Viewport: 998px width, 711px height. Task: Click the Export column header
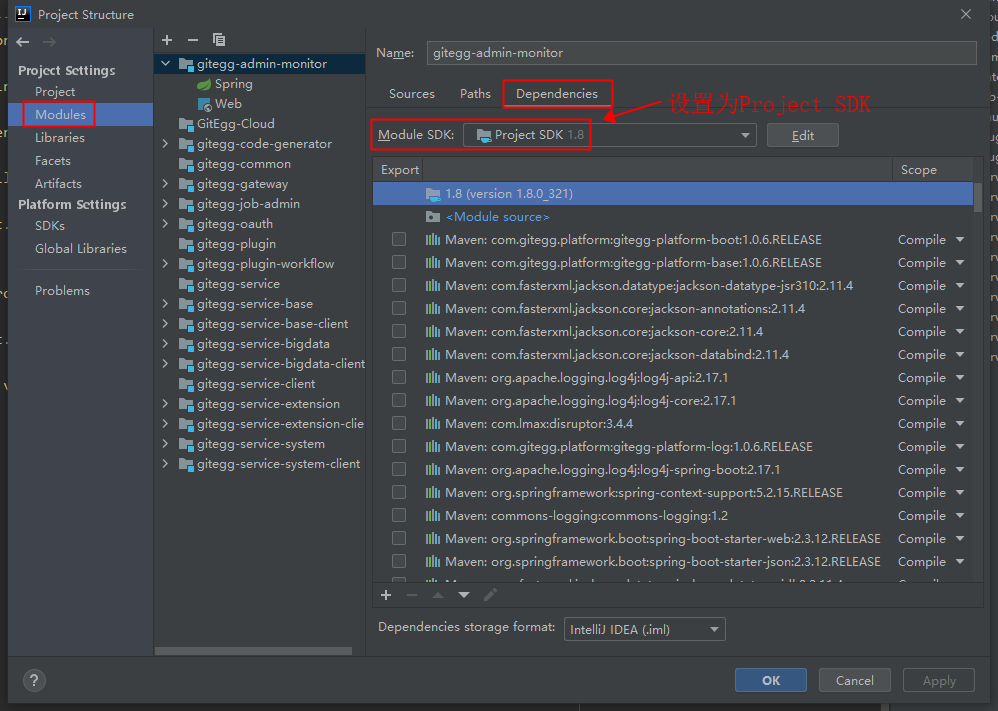[x=400, y=170]
